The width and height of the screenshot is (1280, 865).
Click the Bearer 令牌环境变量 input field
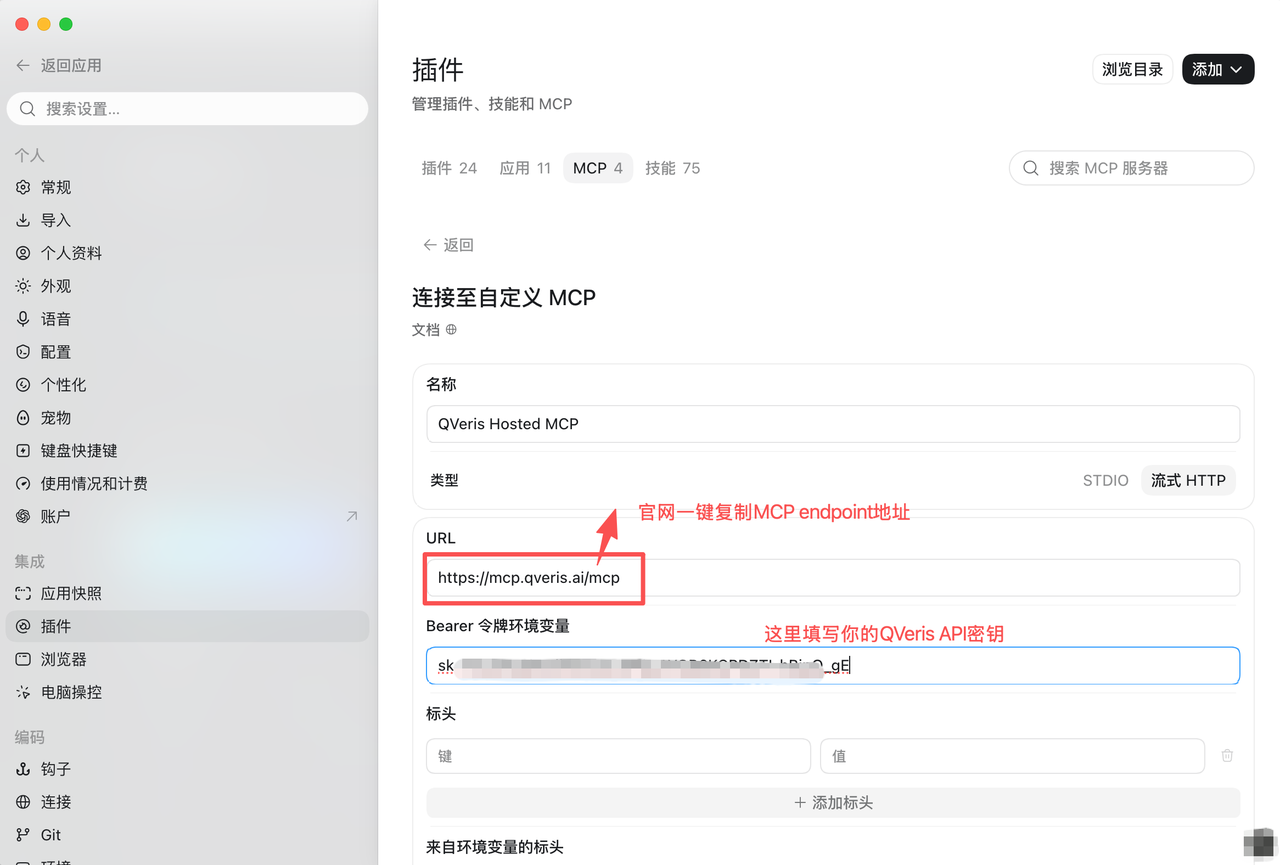833,666
